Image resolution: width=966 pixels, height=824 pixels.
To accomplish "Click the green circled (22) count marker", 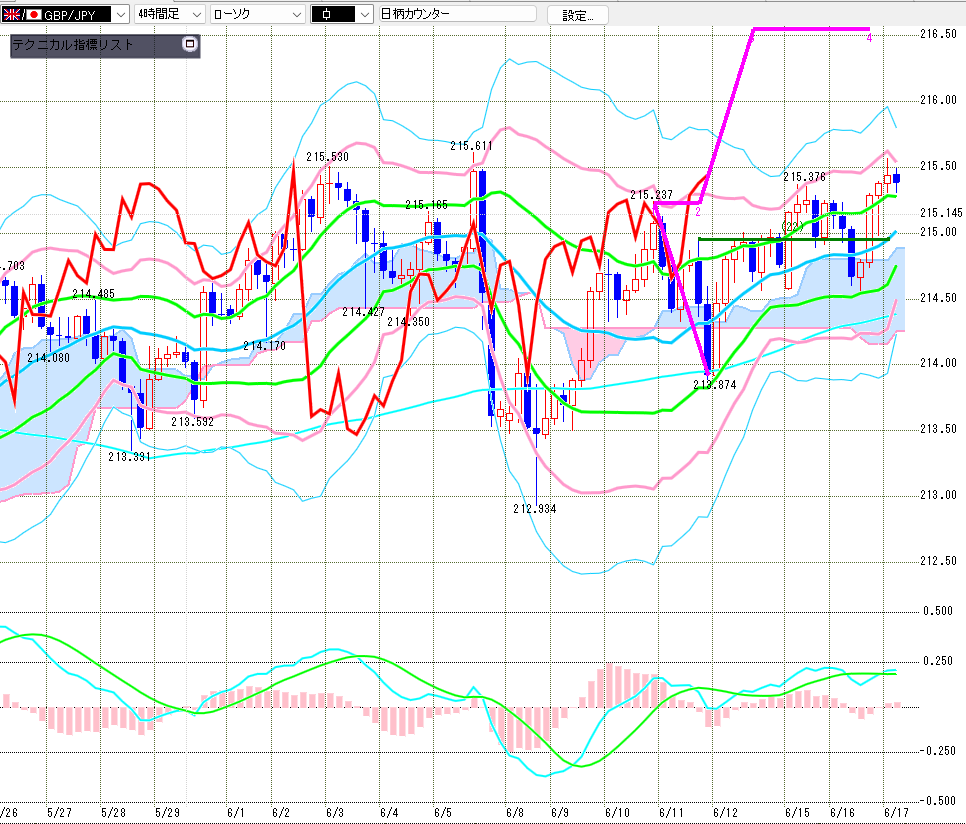I will pyautogui.click(x=792, y=227).
